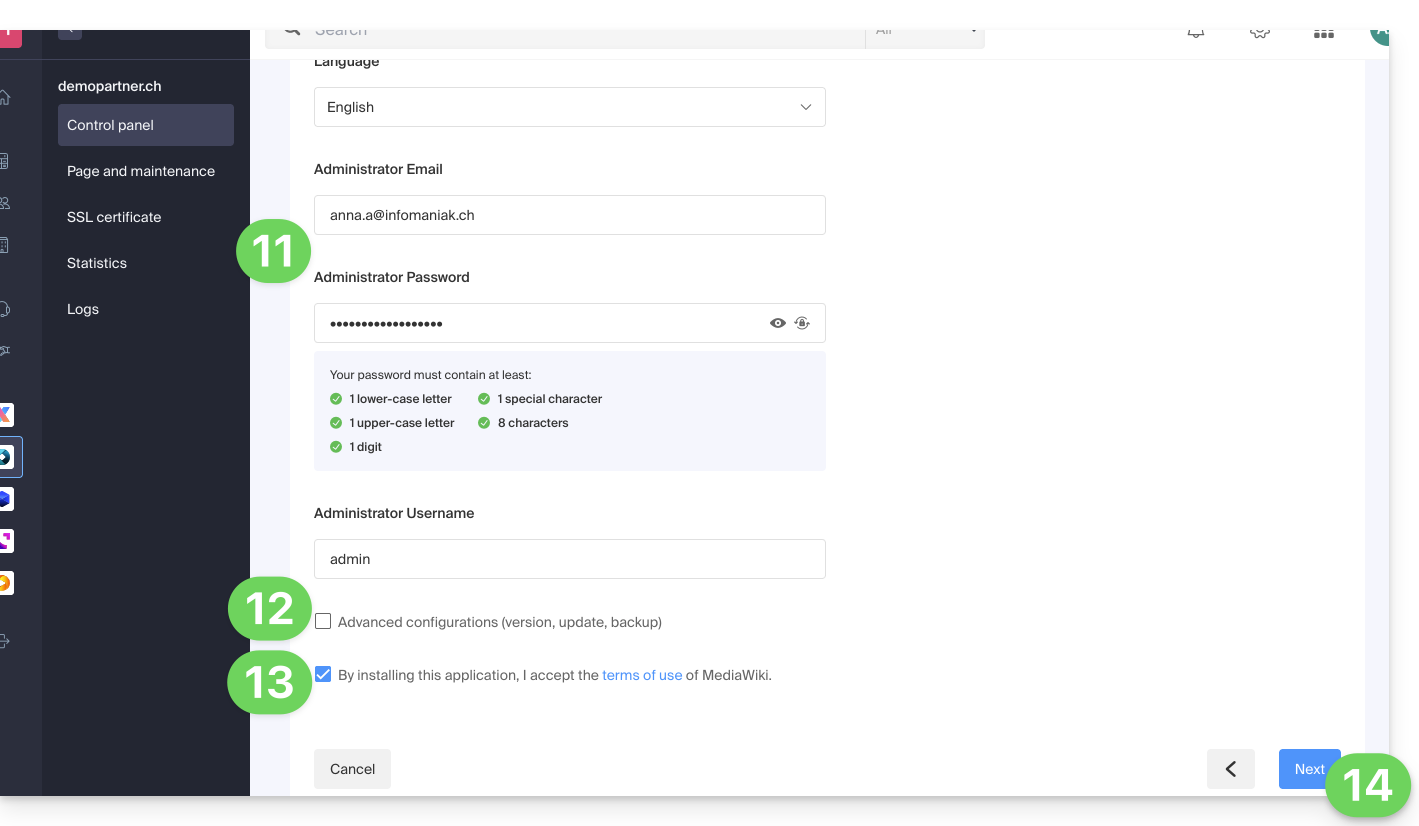Click the home icon in left rail
The width and height of the screenshot is (1419, 826).
pyautogui.click(x=5, y=98)
